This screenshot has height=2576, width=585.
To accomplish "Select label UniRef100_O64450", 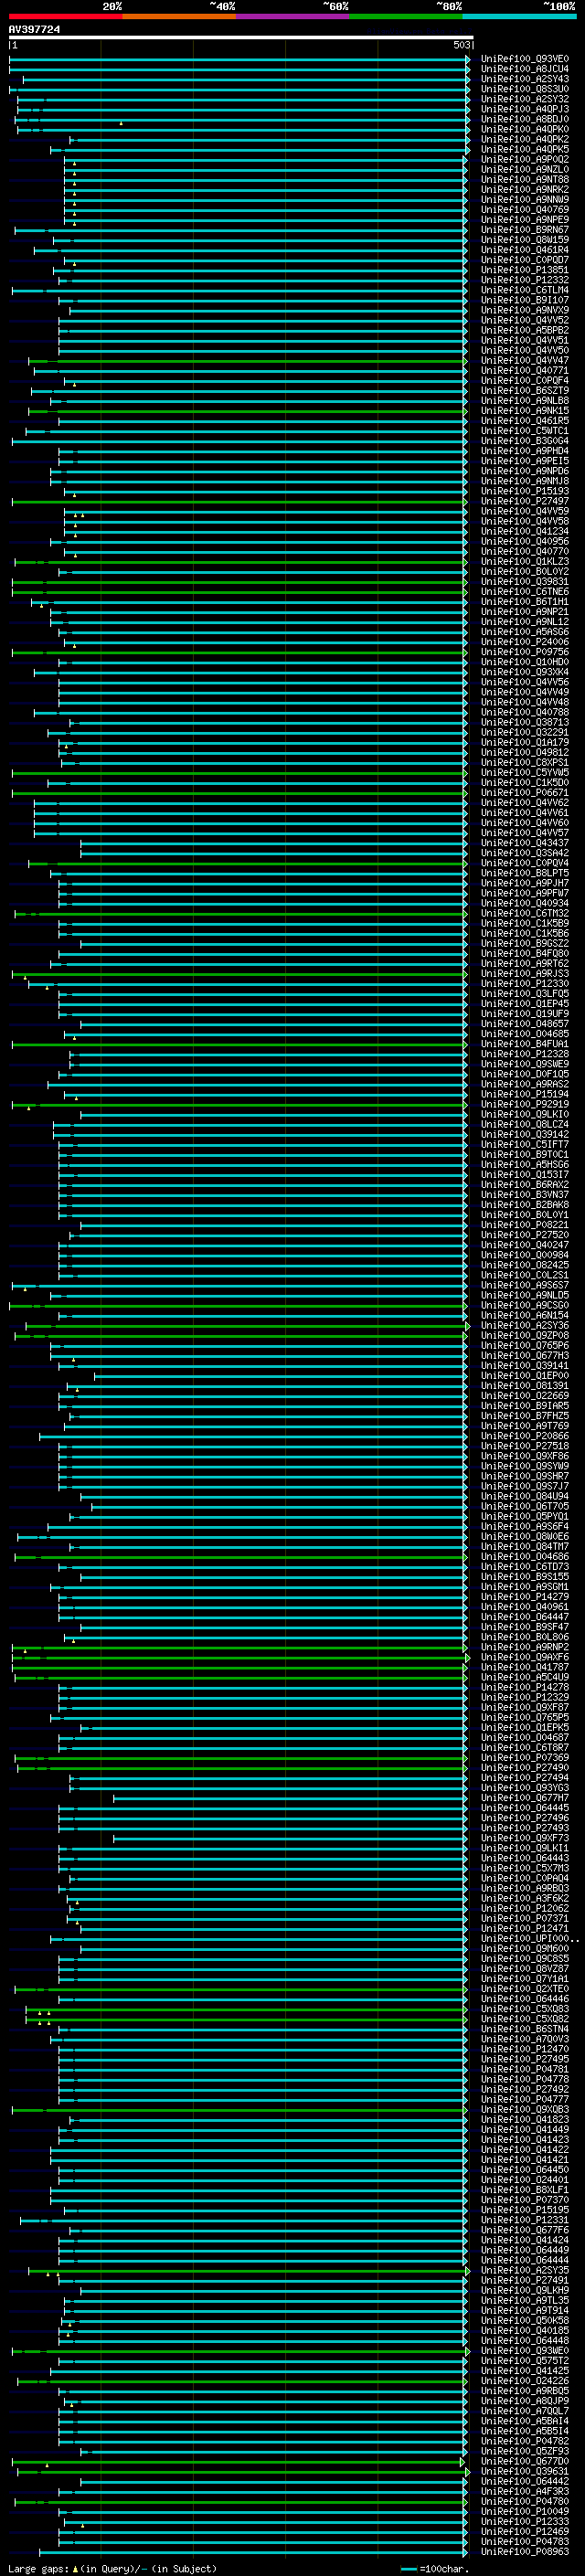I will click(x=525, y=2169).
